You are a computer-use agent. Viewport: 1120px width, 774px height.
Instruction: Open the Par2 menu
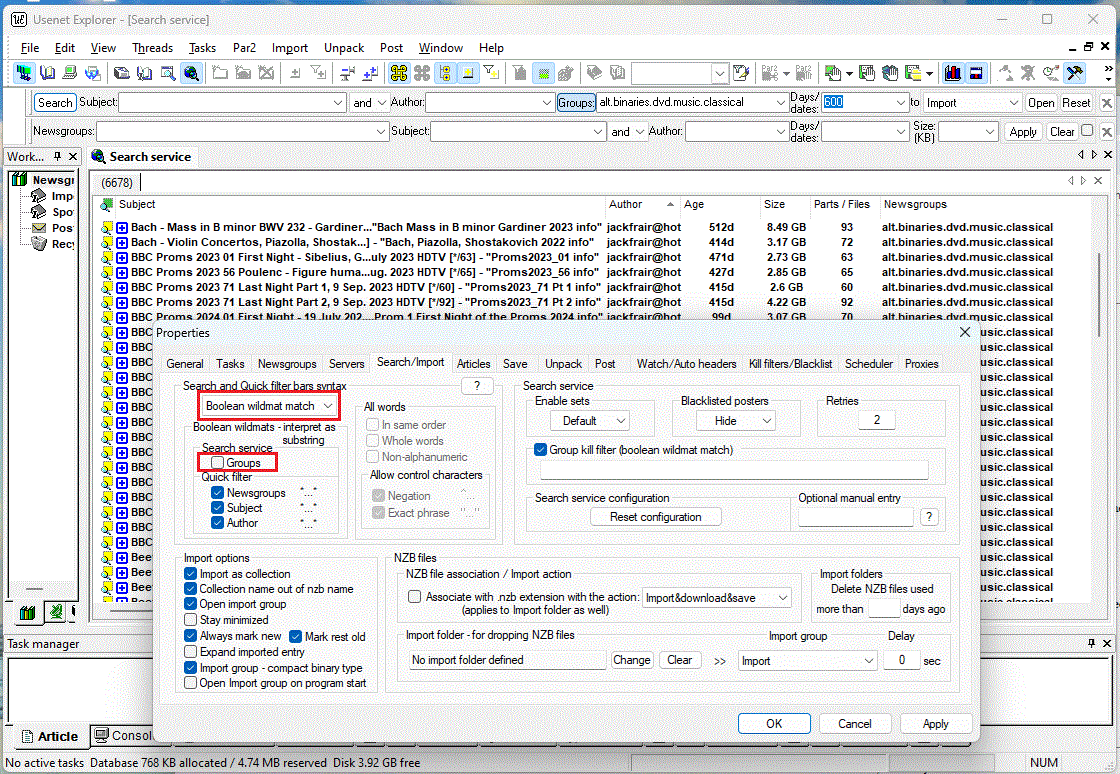tap(244, 48)
